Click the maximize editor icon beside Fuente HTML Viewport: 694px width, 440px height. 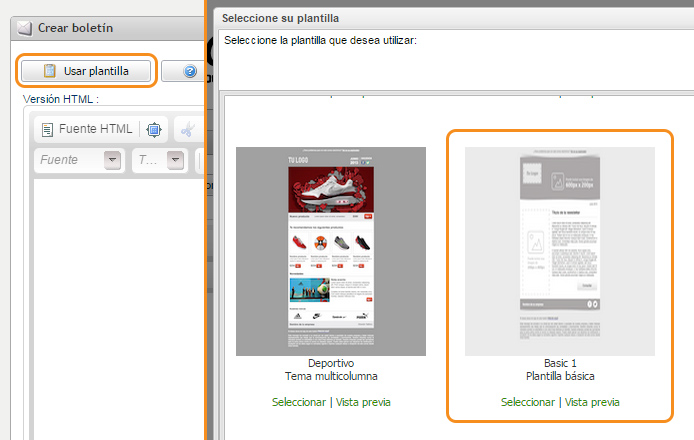click(154, 130)
